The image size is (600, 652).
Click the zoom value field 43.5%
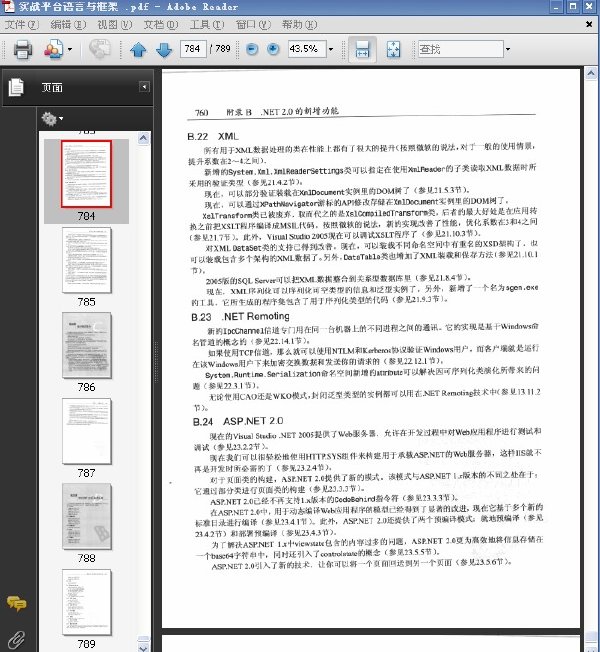tap(306, 49)
